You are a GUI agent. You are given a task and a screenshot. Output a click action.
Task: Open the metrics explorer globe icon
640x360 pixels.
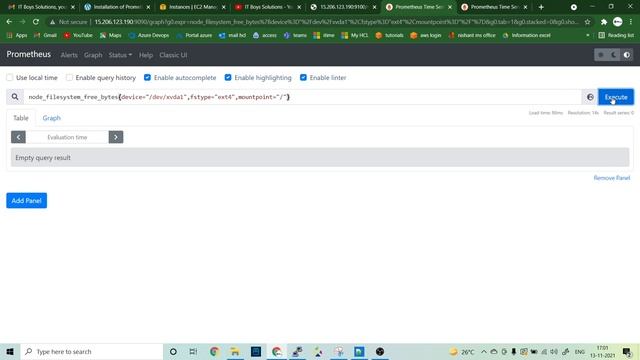pyautogui.click(x=590, y=97)
